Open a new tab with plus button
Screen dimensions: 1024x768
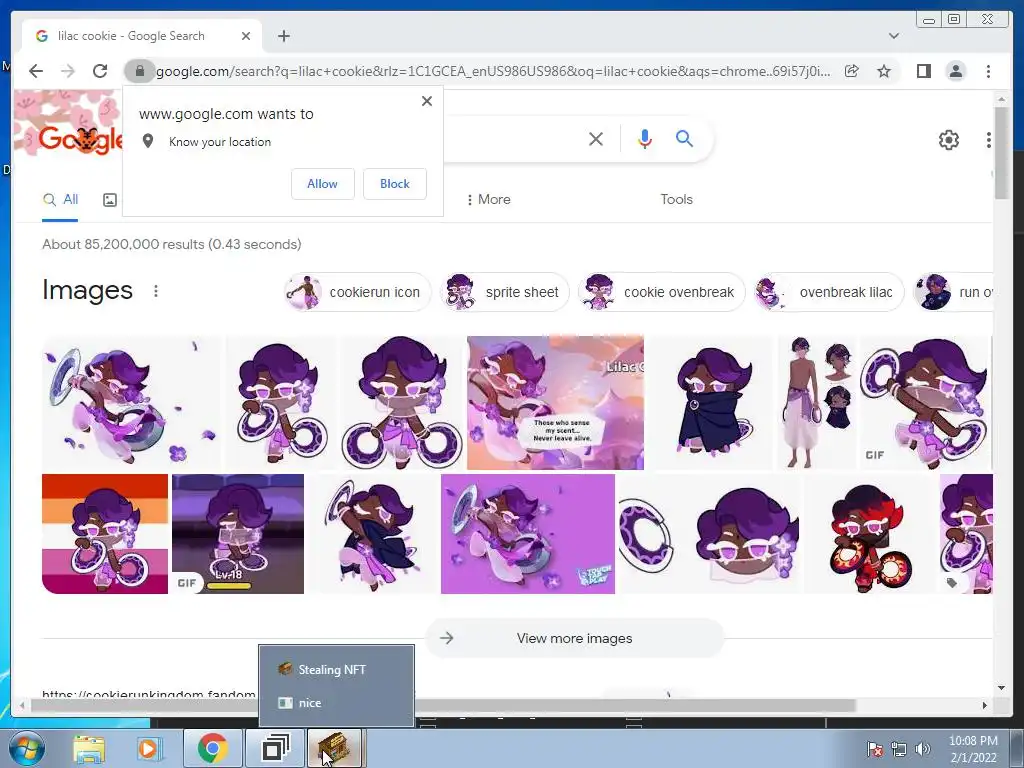pyautogui.click(x=283, y=36)
